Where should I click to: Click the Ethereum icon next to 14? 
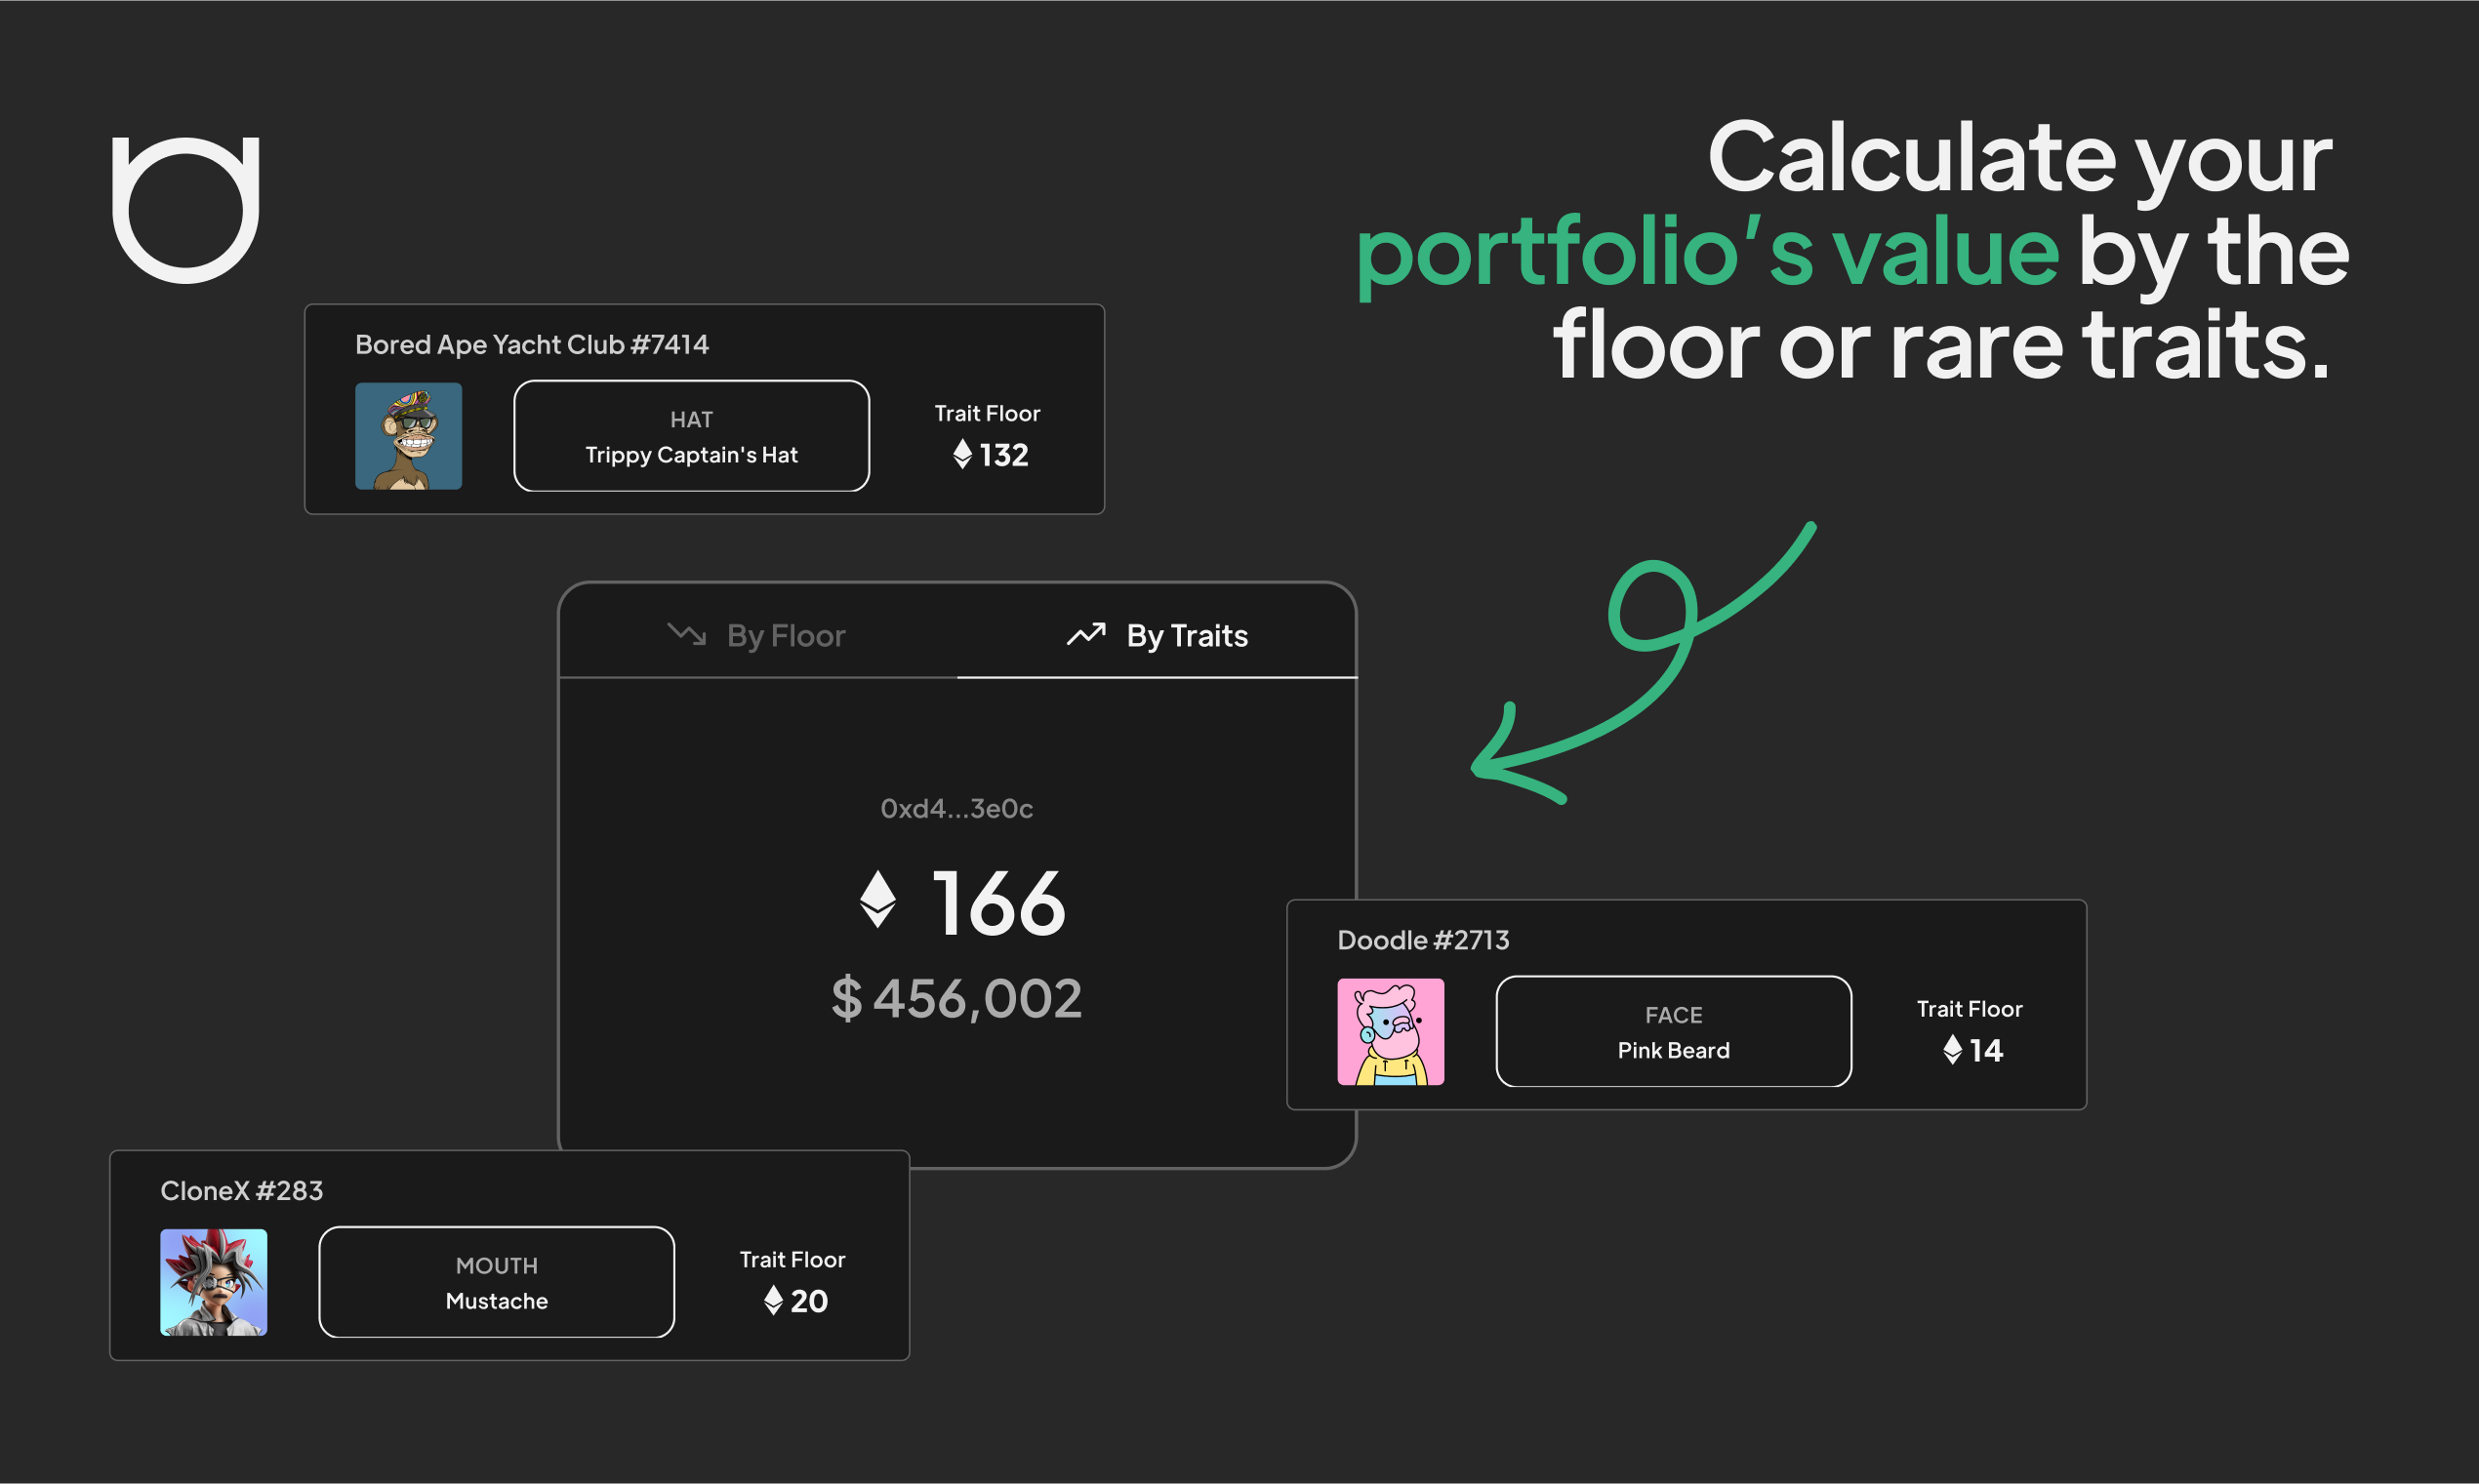coord(1952,1049)
